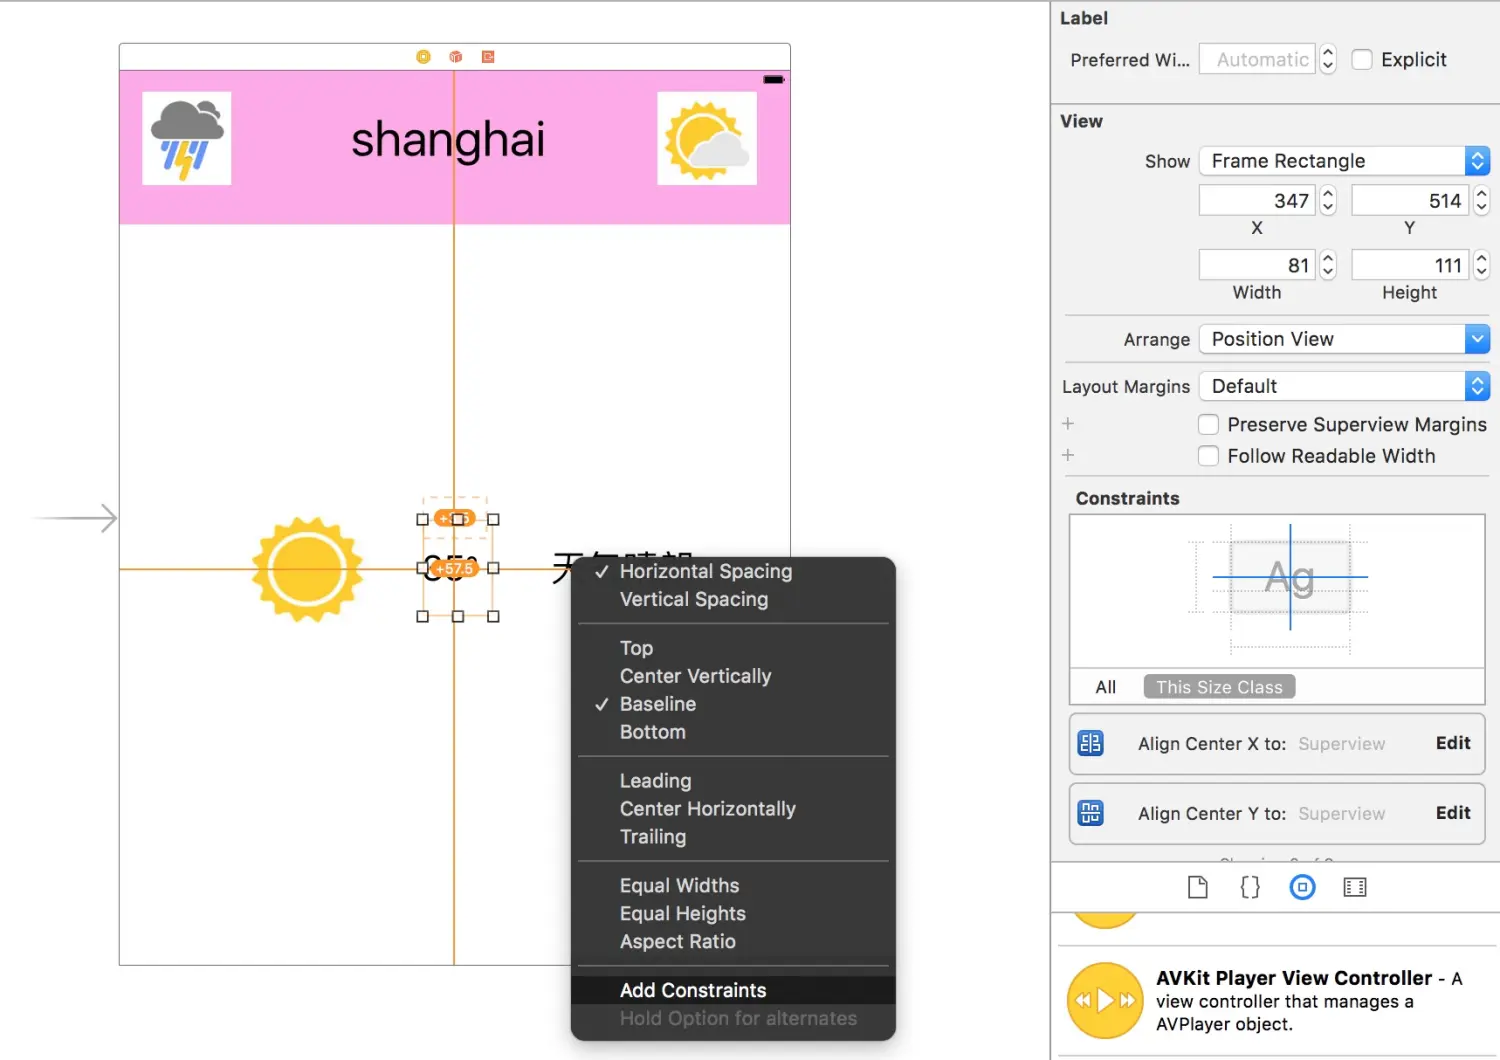Select the thunderstorm cloud image view
This screenshot has width=1500, height=1060.
click(x=187, y=138)
